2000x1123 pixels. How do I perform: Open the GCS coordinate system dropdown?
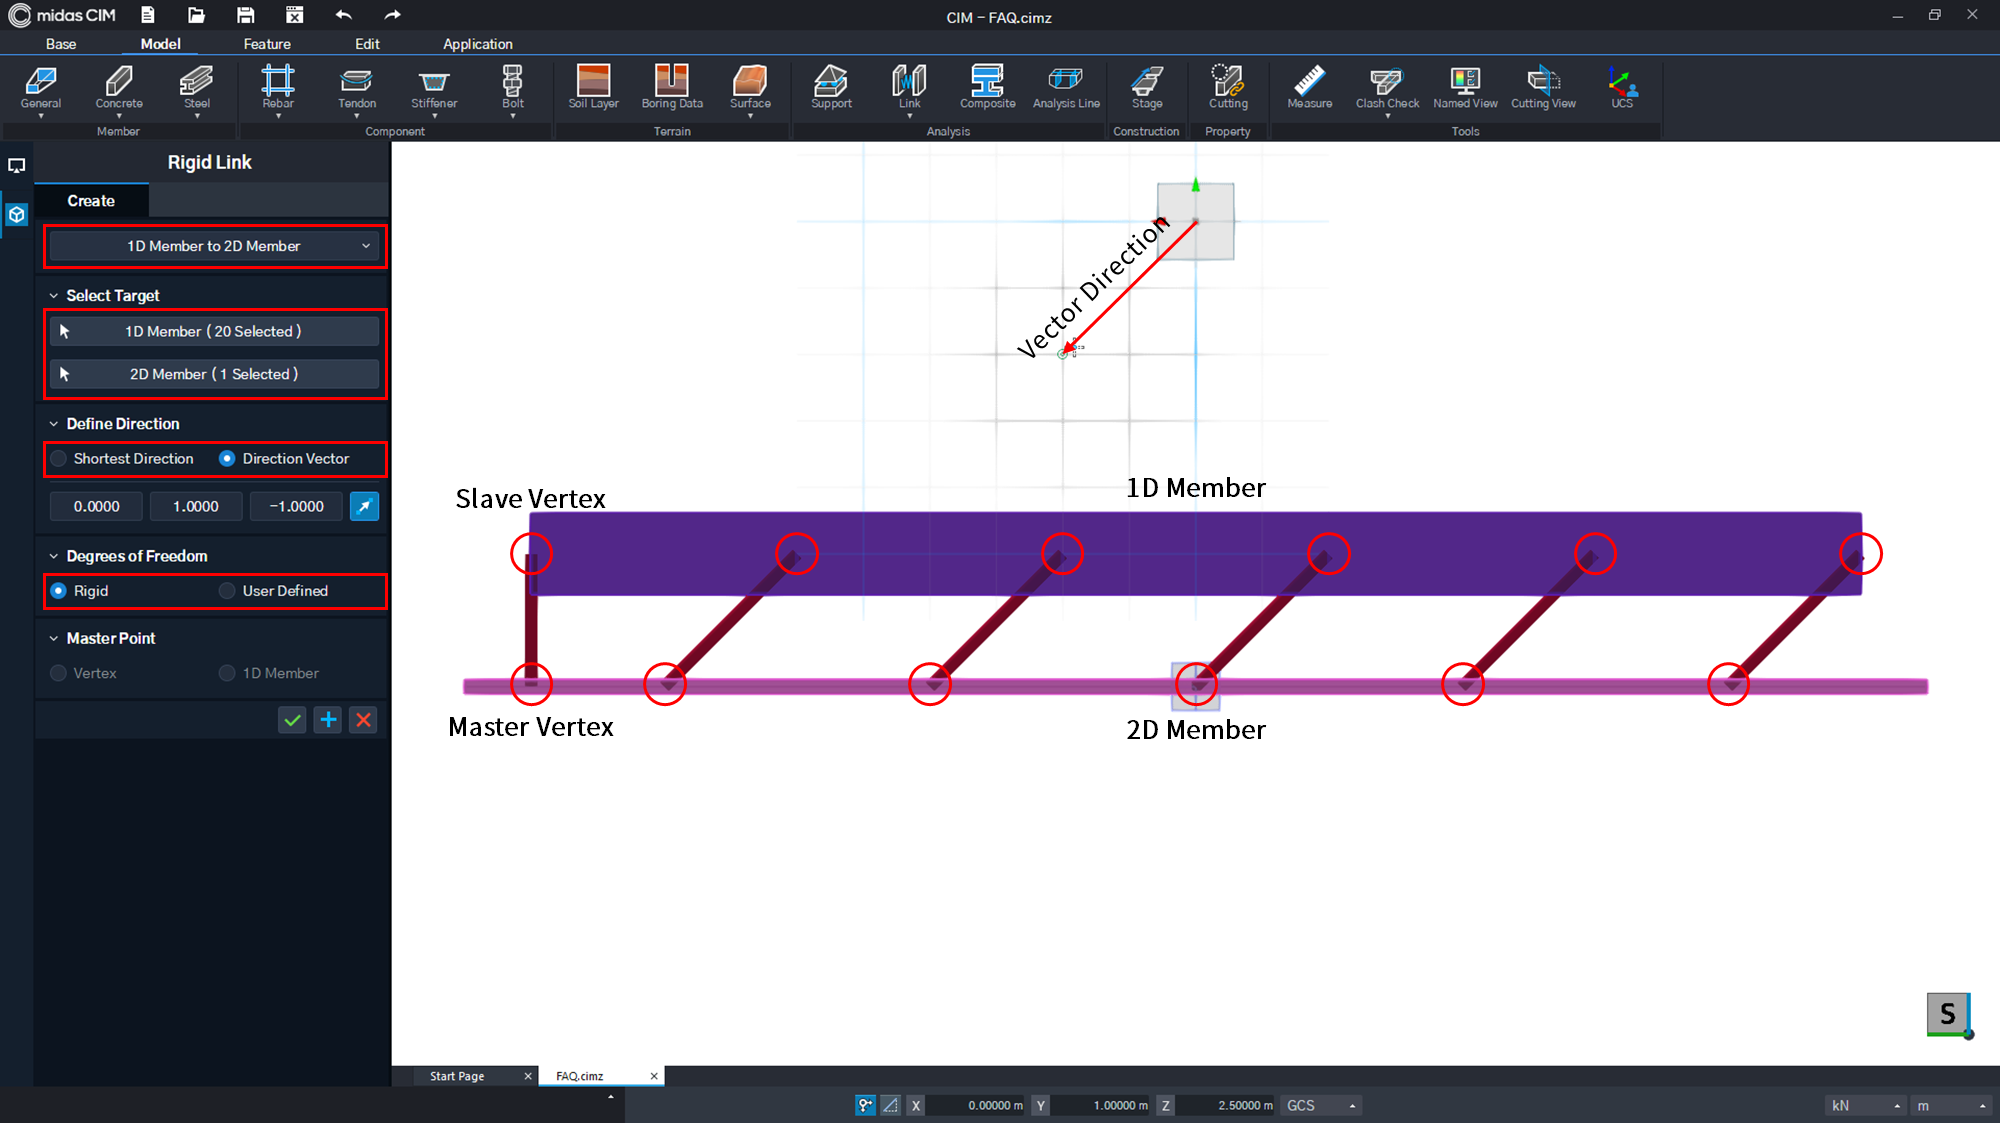(x=1320, y=1105)
